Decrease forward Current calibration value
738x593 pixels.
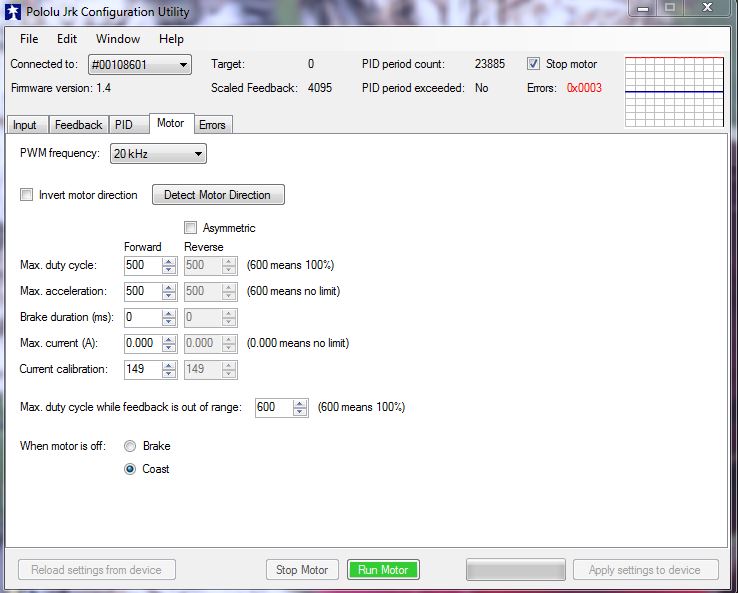[x=169, y=374]
